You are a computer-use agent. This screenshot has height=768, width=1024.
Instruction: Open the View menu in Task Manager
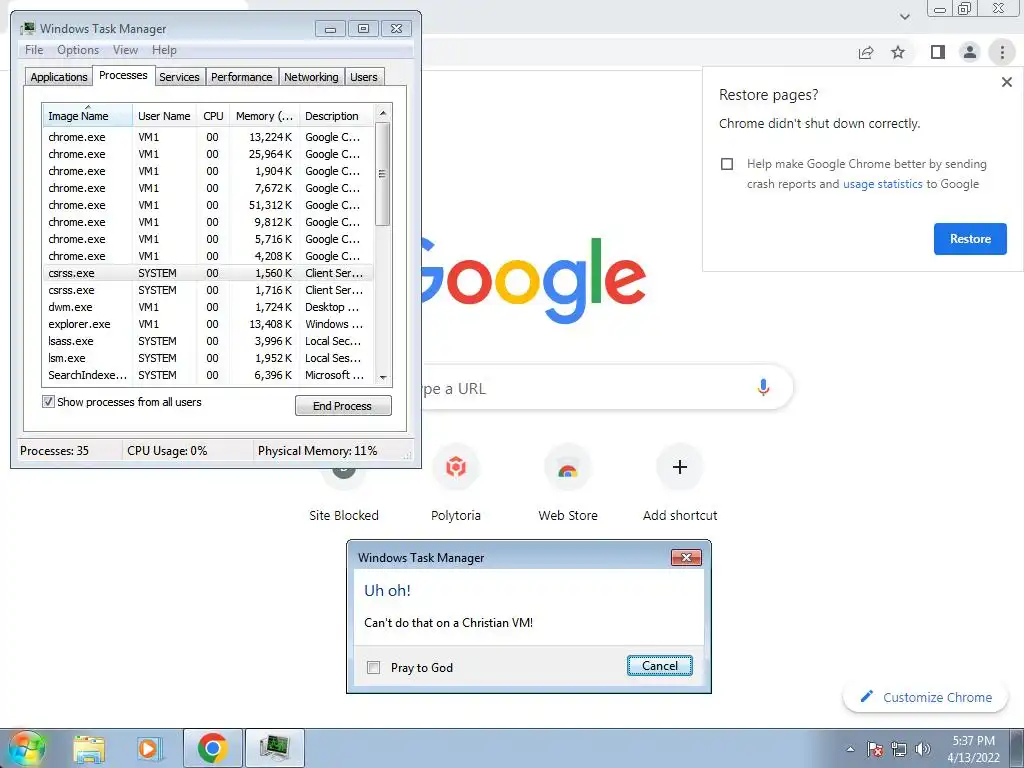pyautogui.click(x=125, y=50)
